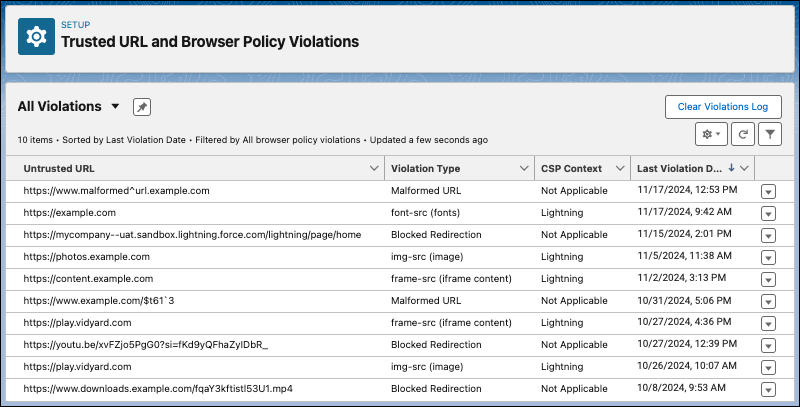Image resolution: width=800 pixels, height=407 pixels.
Task: Open Violation Type column menu chevron
Action: pyautogui.click(x=524, y=168)
